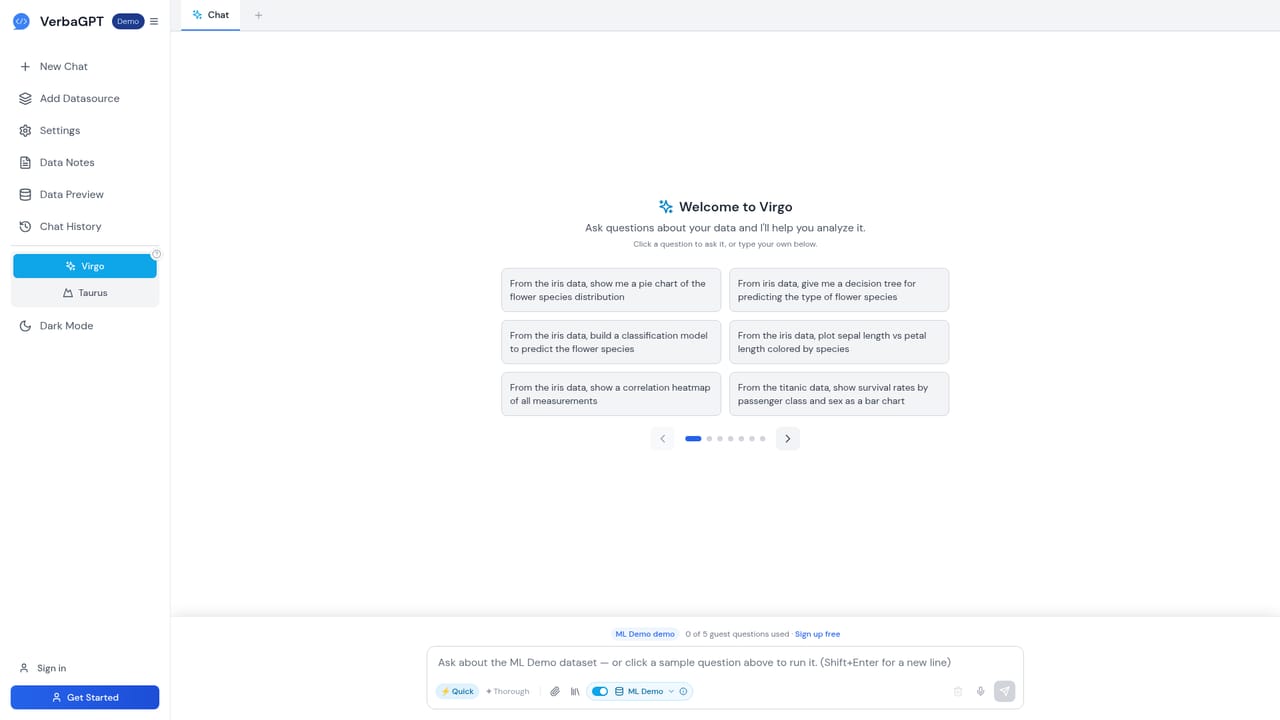Viewport: 1280px width, 720px height.
Task: Open Chat History
Action: [85, 226]
